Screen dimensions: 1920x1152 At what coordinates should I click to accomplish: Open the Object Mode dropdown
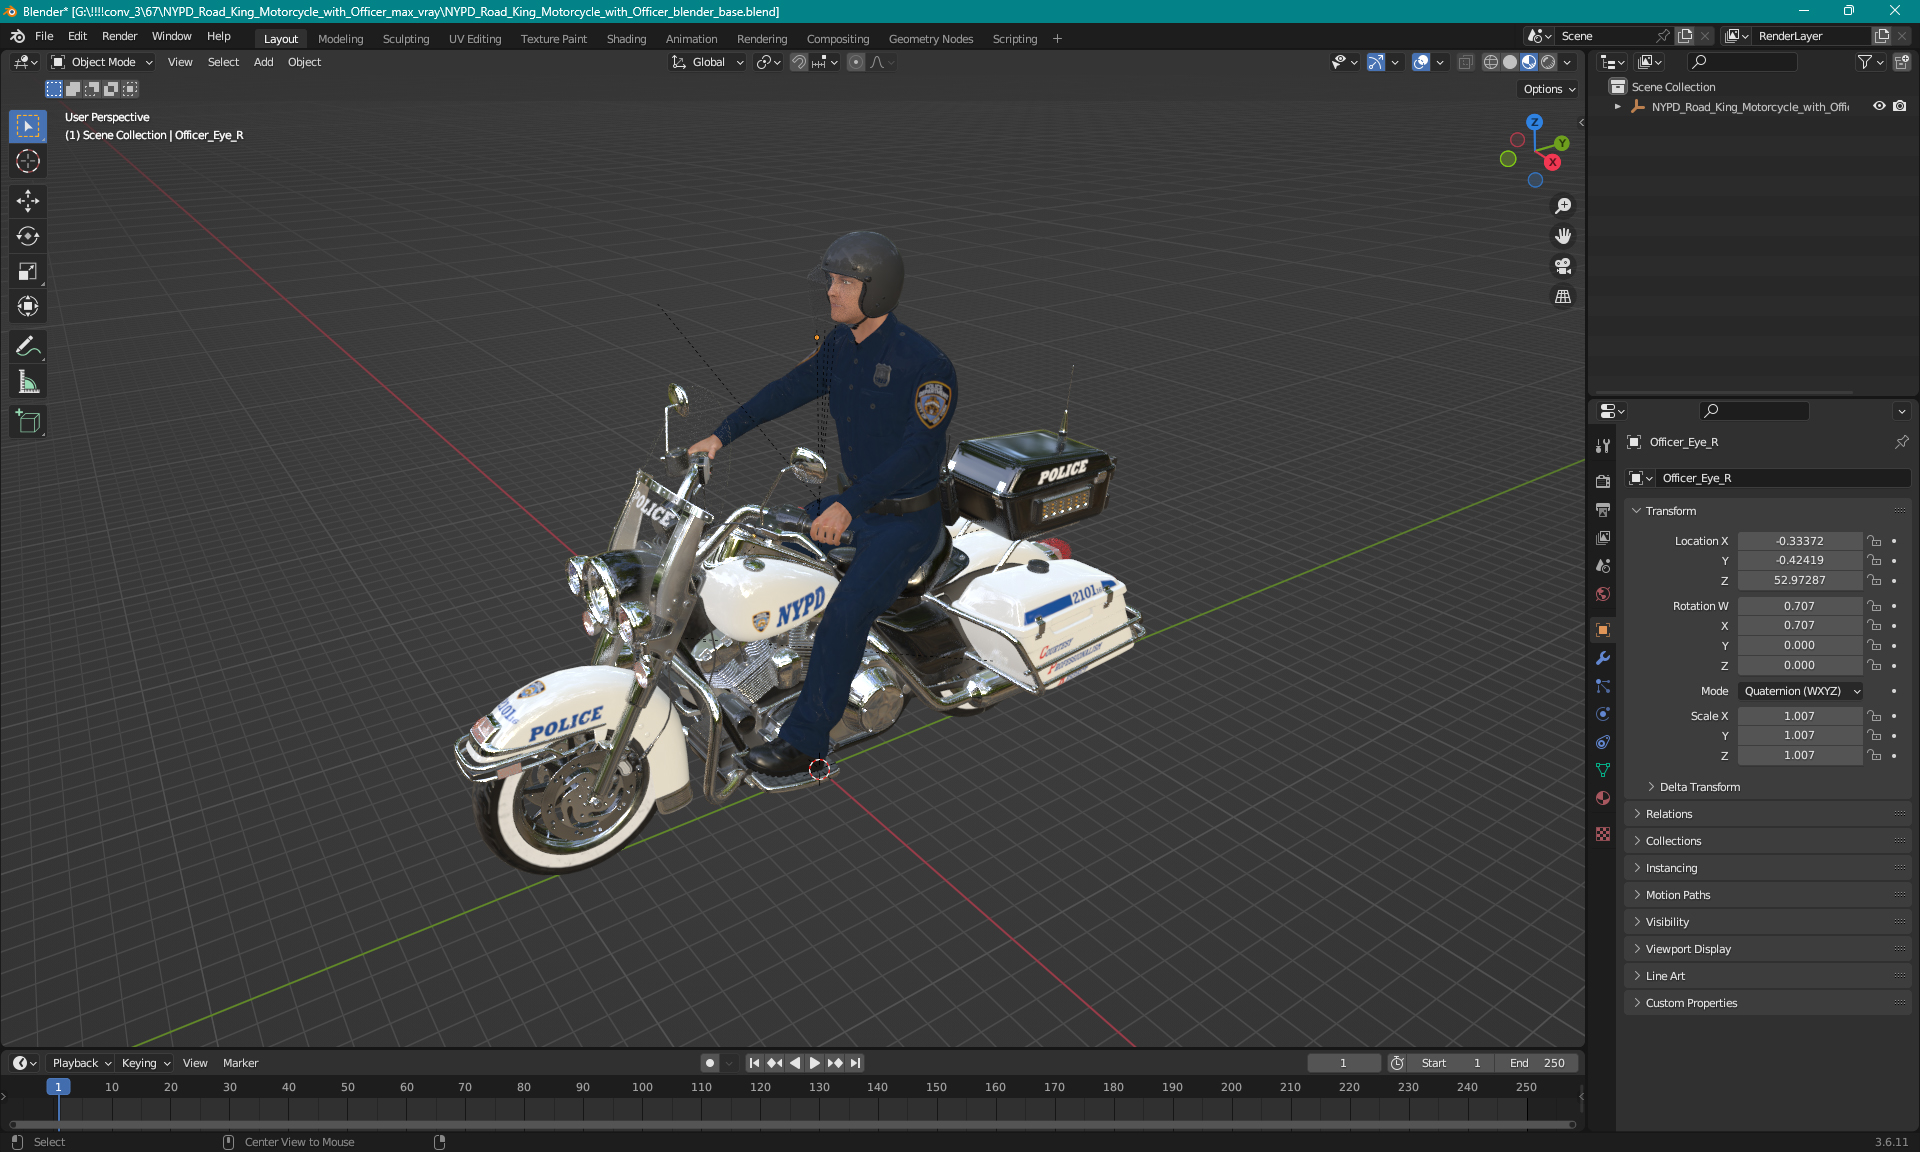coord(102,62)
